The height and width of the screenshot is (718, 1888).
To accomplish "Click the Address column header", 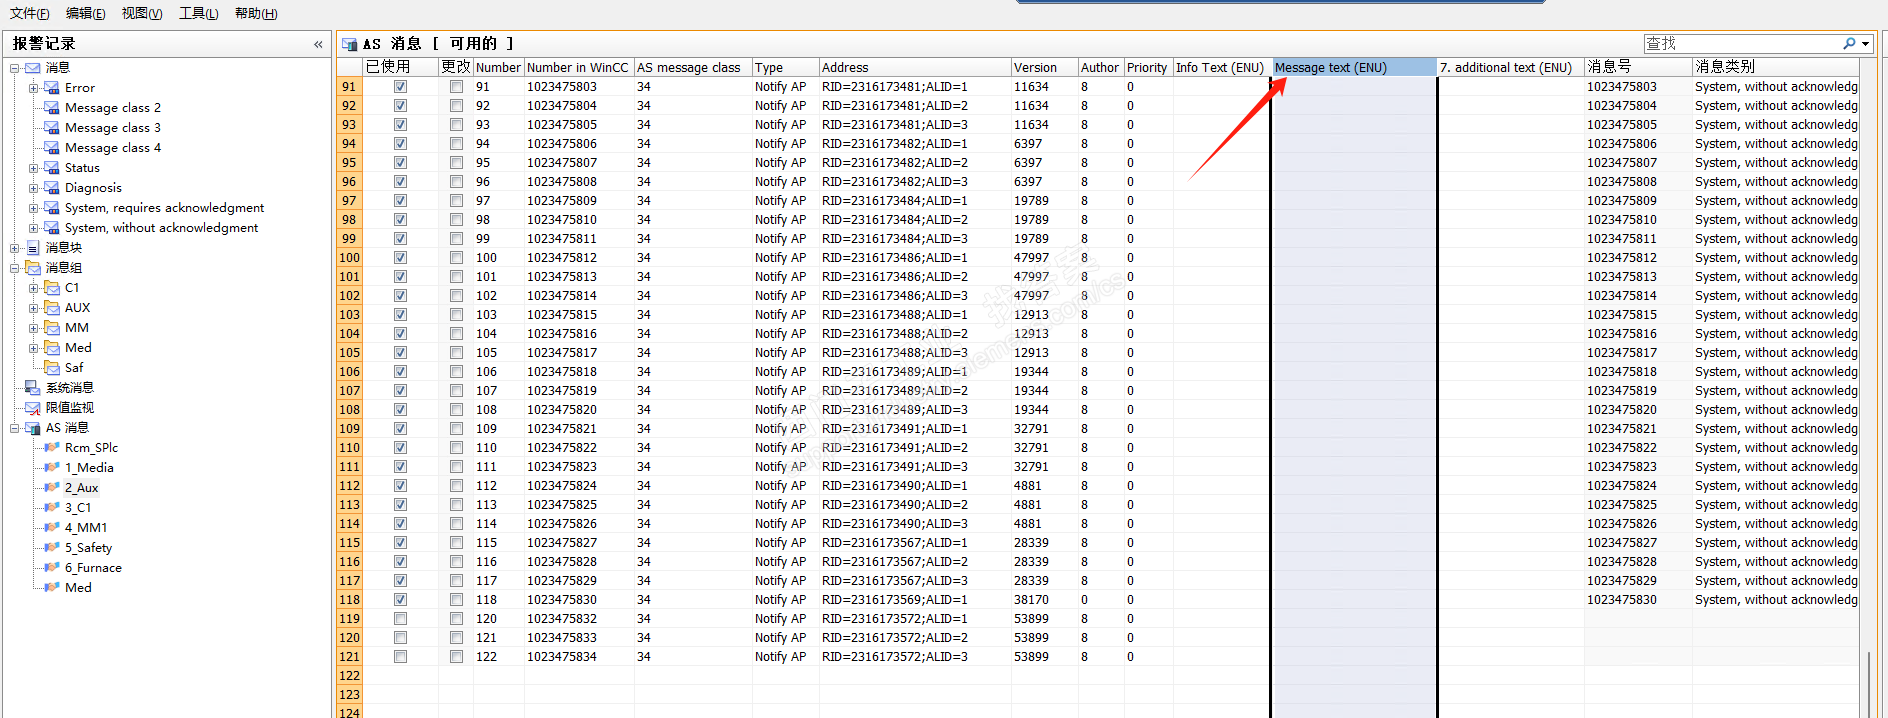I will (915, 67).
